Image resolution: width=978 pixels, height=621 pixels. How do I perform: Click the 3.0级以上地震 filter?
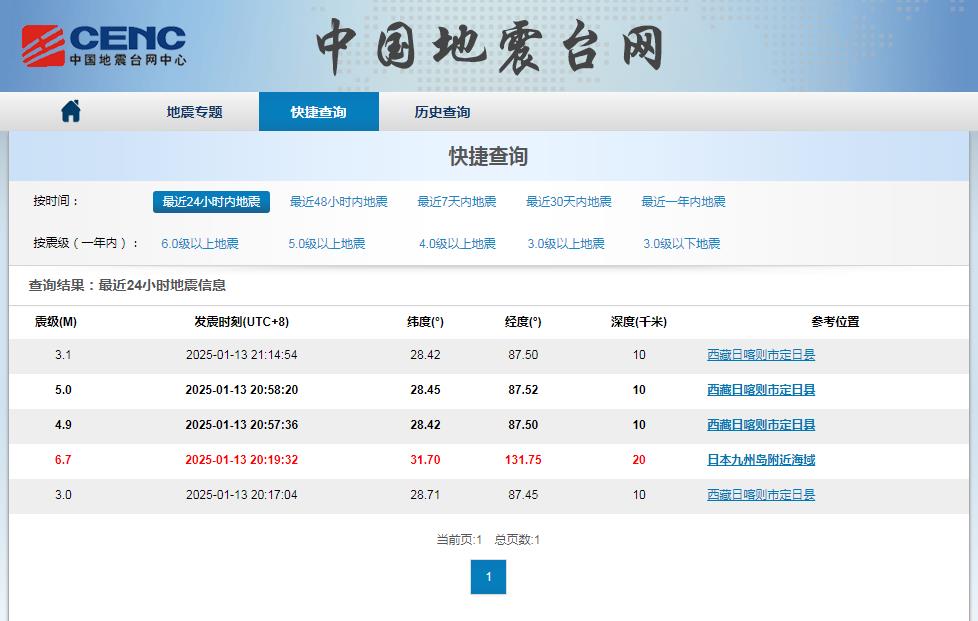pos(566,244)
